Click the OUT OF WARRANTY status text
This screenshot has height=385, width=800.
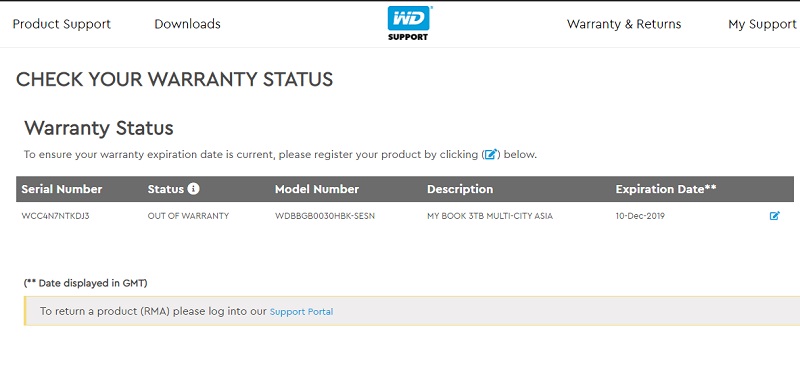[188, 216]
